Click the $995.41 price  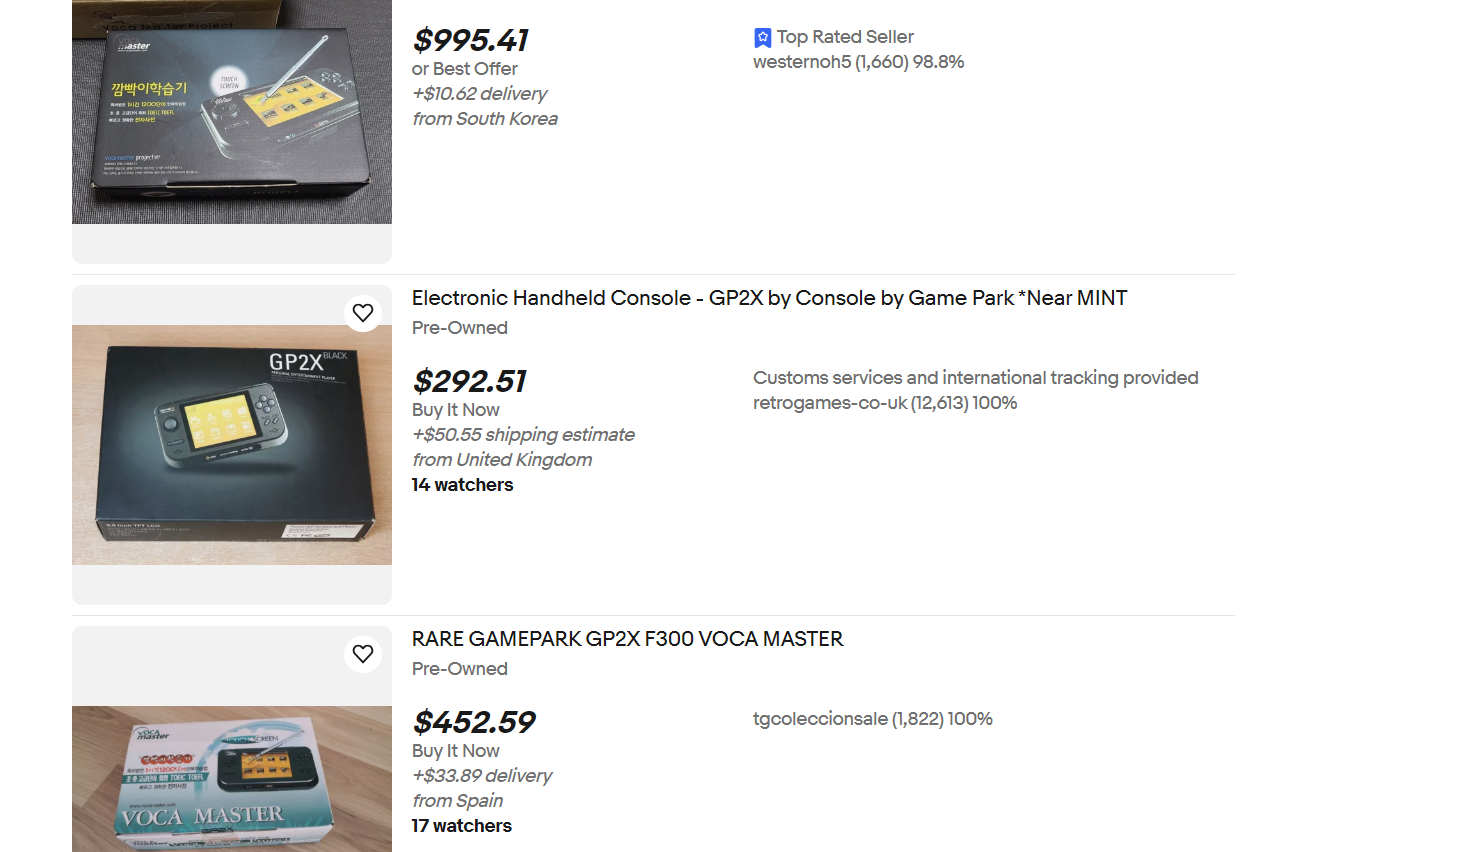coord(470,40)
